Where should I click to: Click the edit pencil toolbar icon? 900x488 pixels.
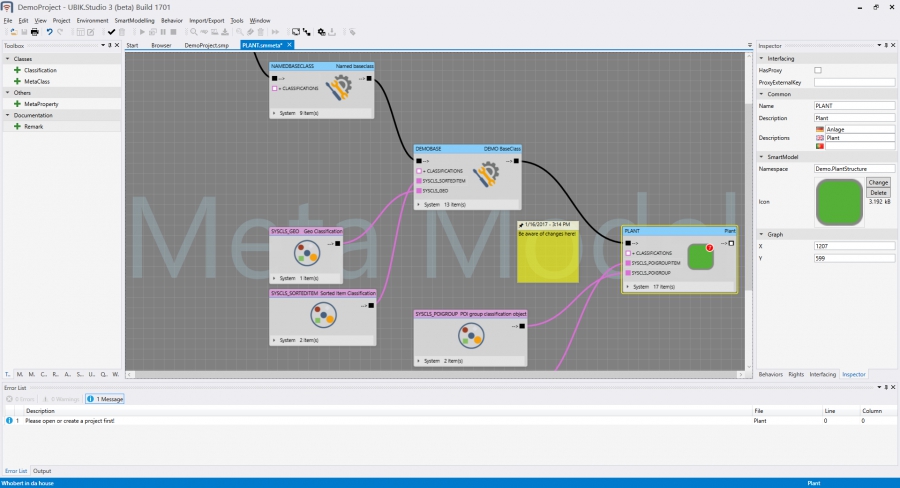tap(91, 32)
